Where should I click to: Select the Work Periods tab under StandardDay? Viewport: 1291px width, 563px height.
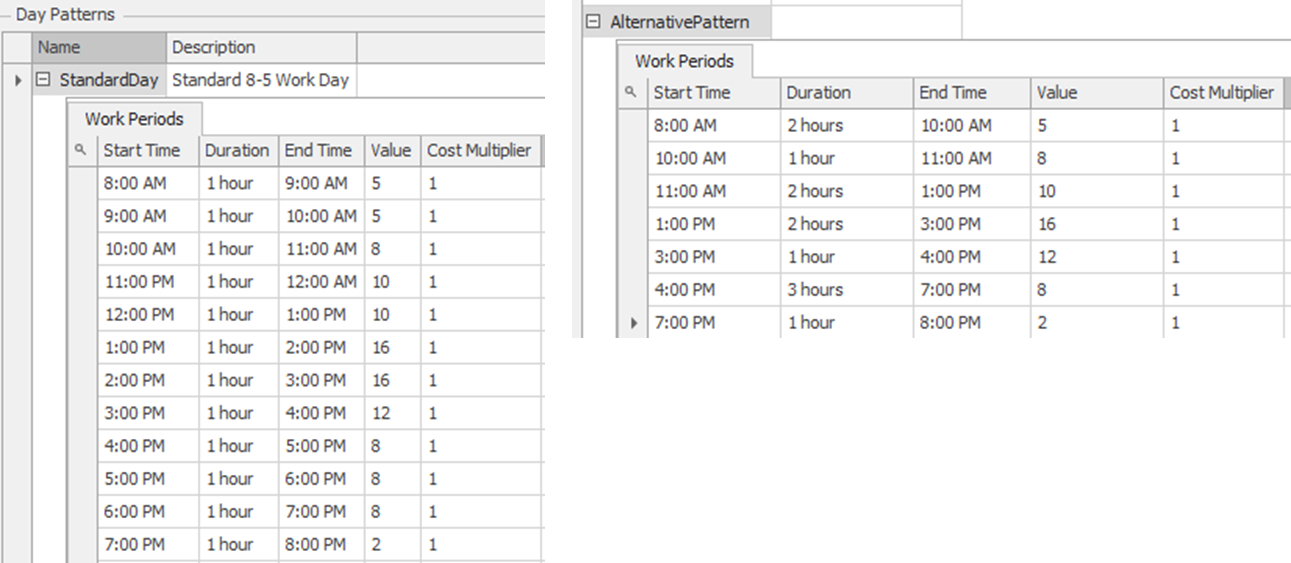click(134, 119)
